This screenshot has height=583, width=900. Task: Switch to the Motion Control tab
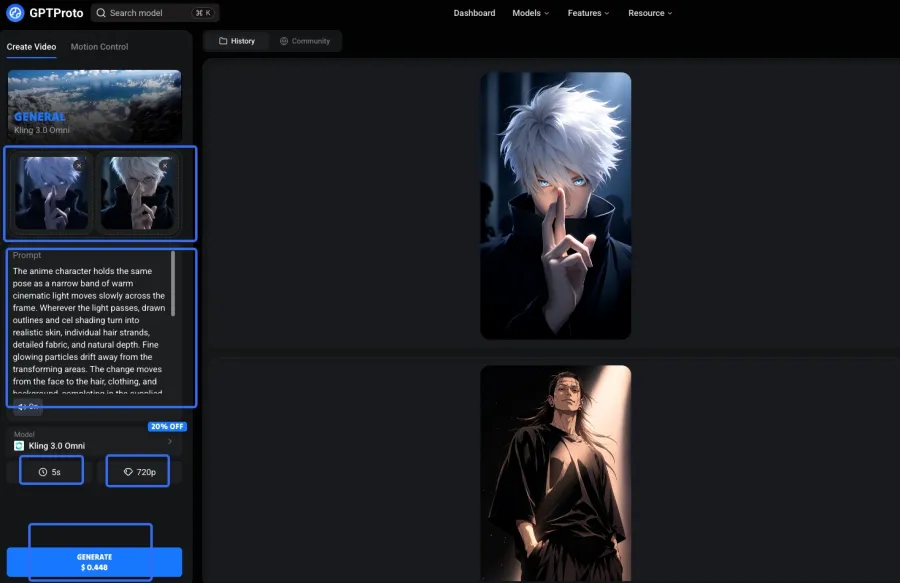coord(99,46)
